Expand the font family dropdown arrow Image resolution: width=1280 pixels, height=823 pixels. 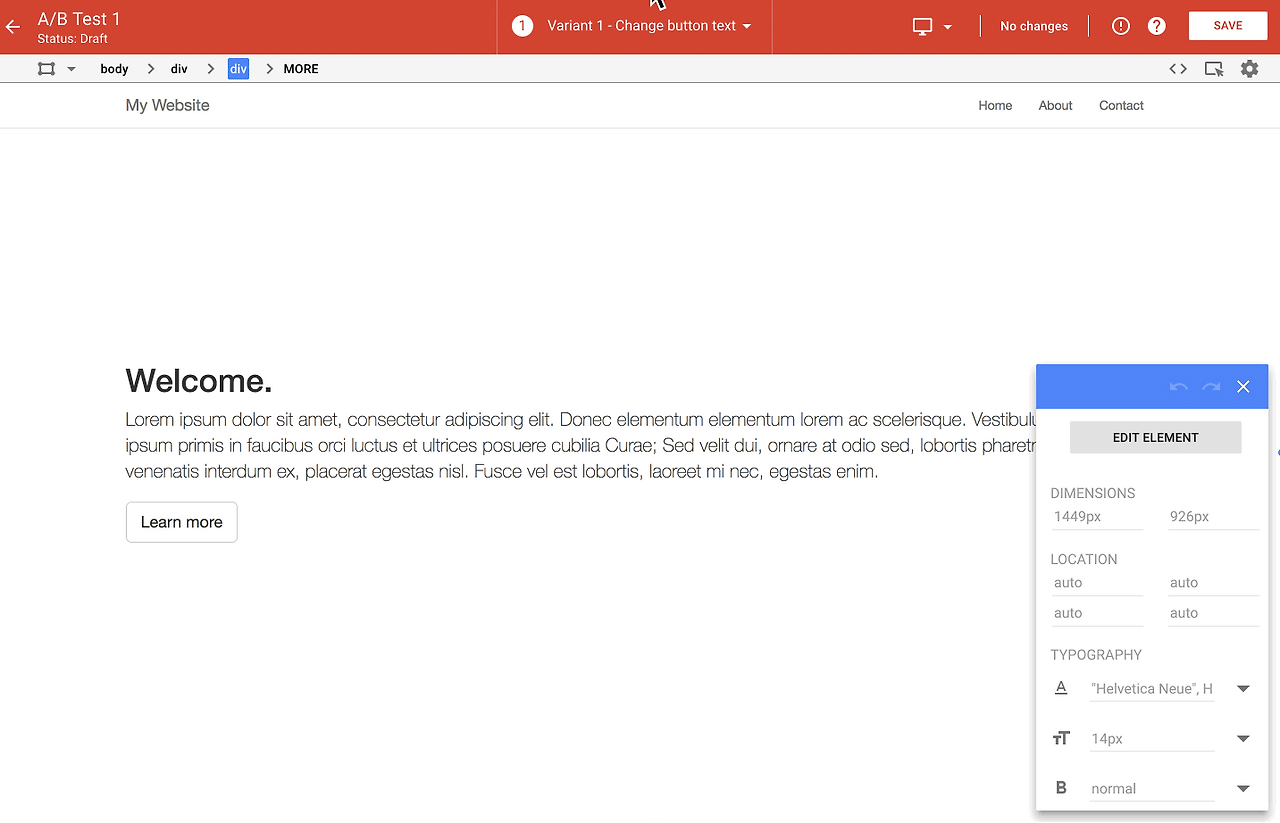[1243, 689]
